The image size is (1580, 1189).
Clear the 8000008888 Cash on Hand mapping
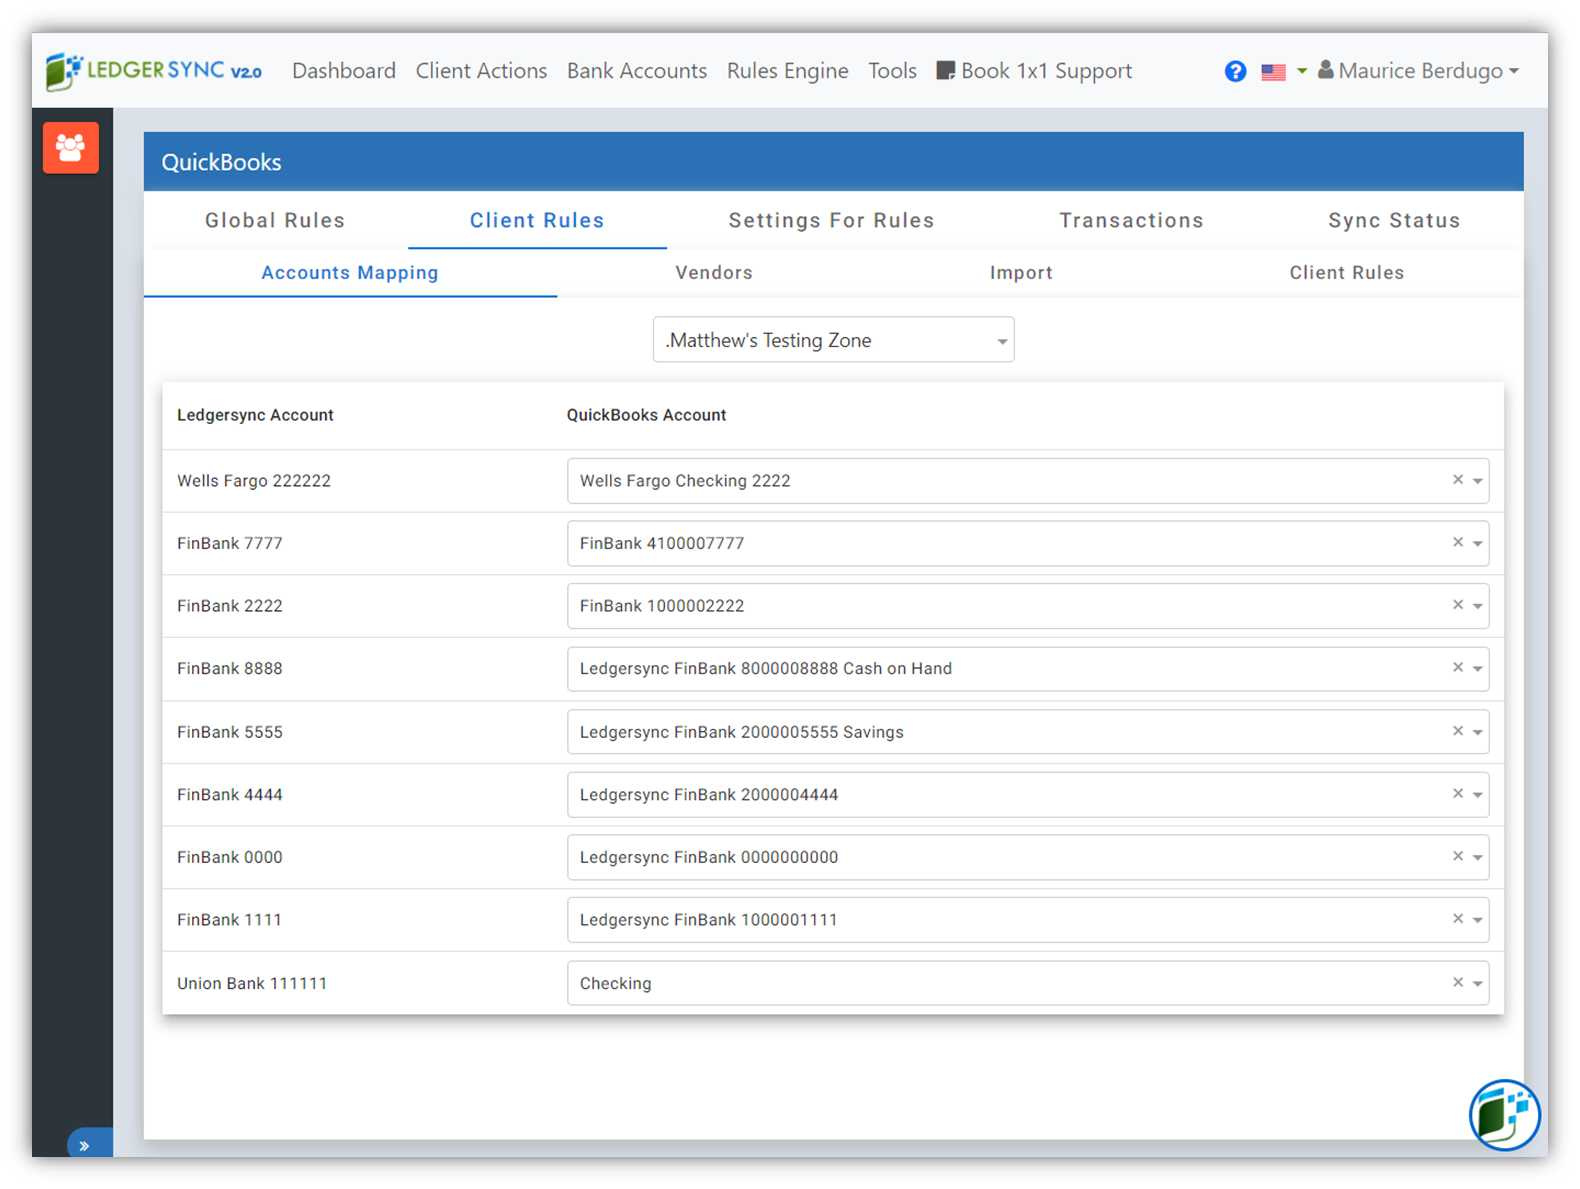click(1458, 668)
